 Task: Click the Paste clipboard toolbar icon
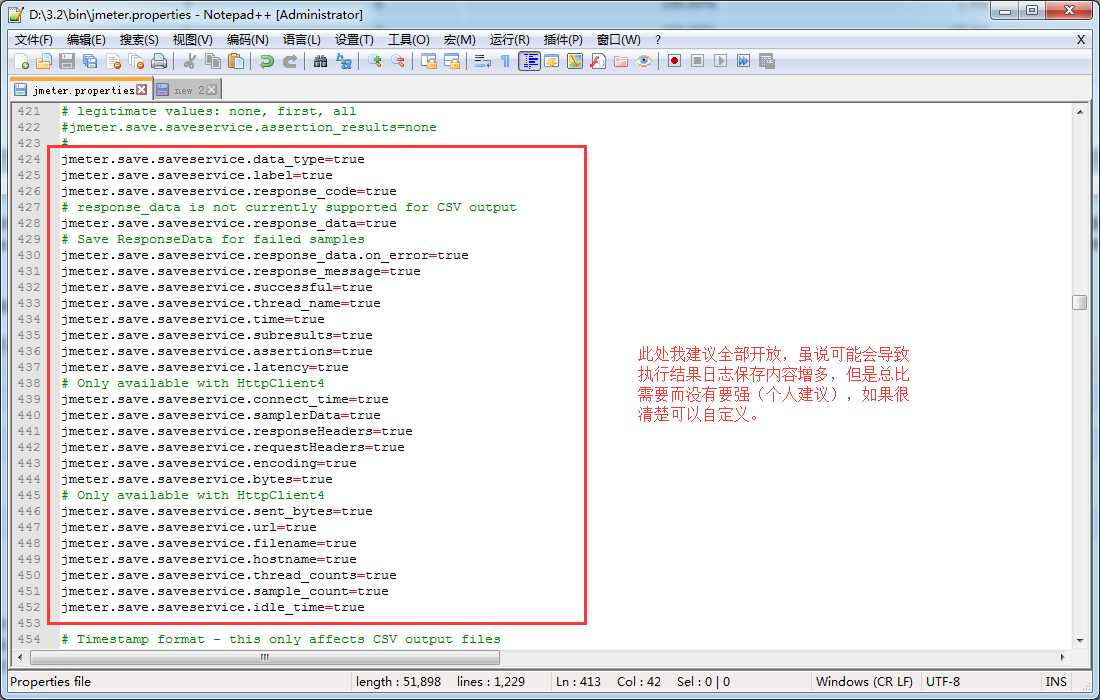(237, 62)
